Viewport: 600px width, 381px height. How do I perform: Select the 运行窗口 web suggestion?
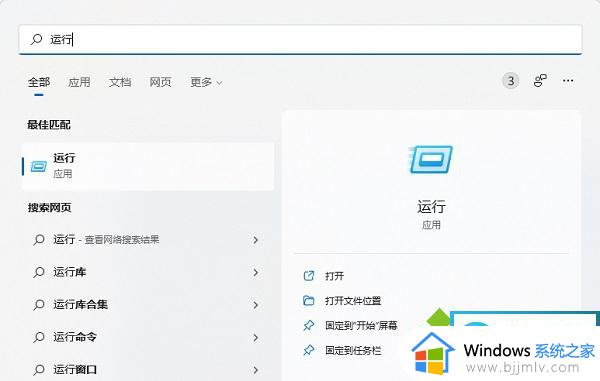148,370
